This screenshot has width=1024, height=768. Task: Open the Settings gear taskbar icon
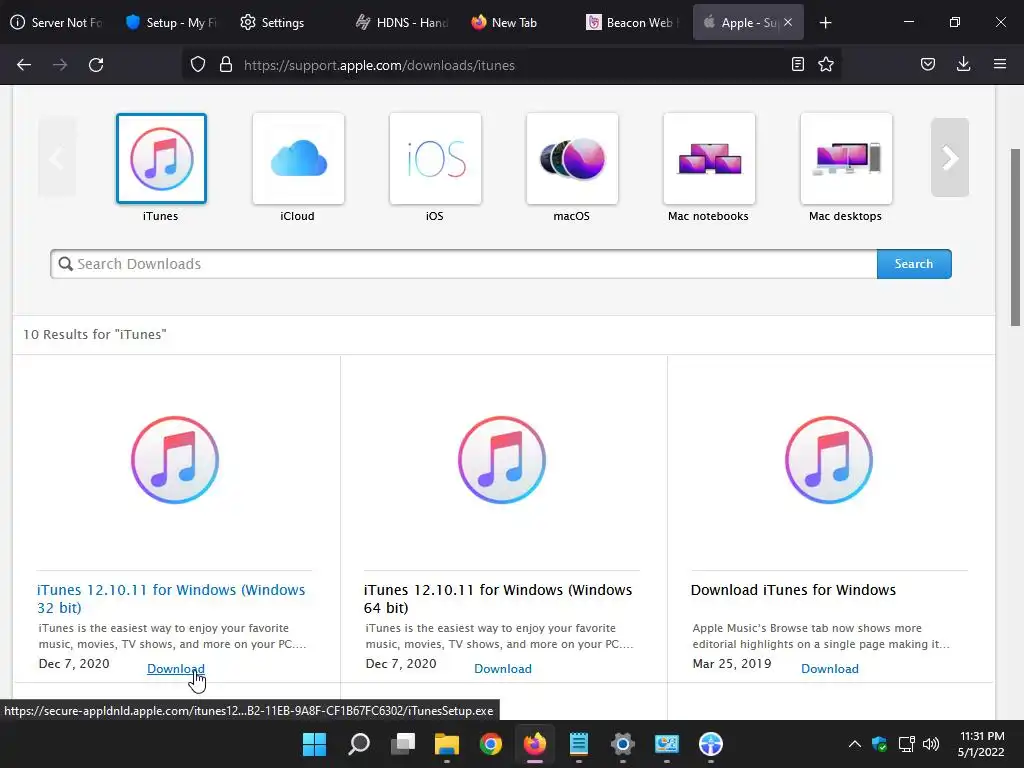click(622, 744)
